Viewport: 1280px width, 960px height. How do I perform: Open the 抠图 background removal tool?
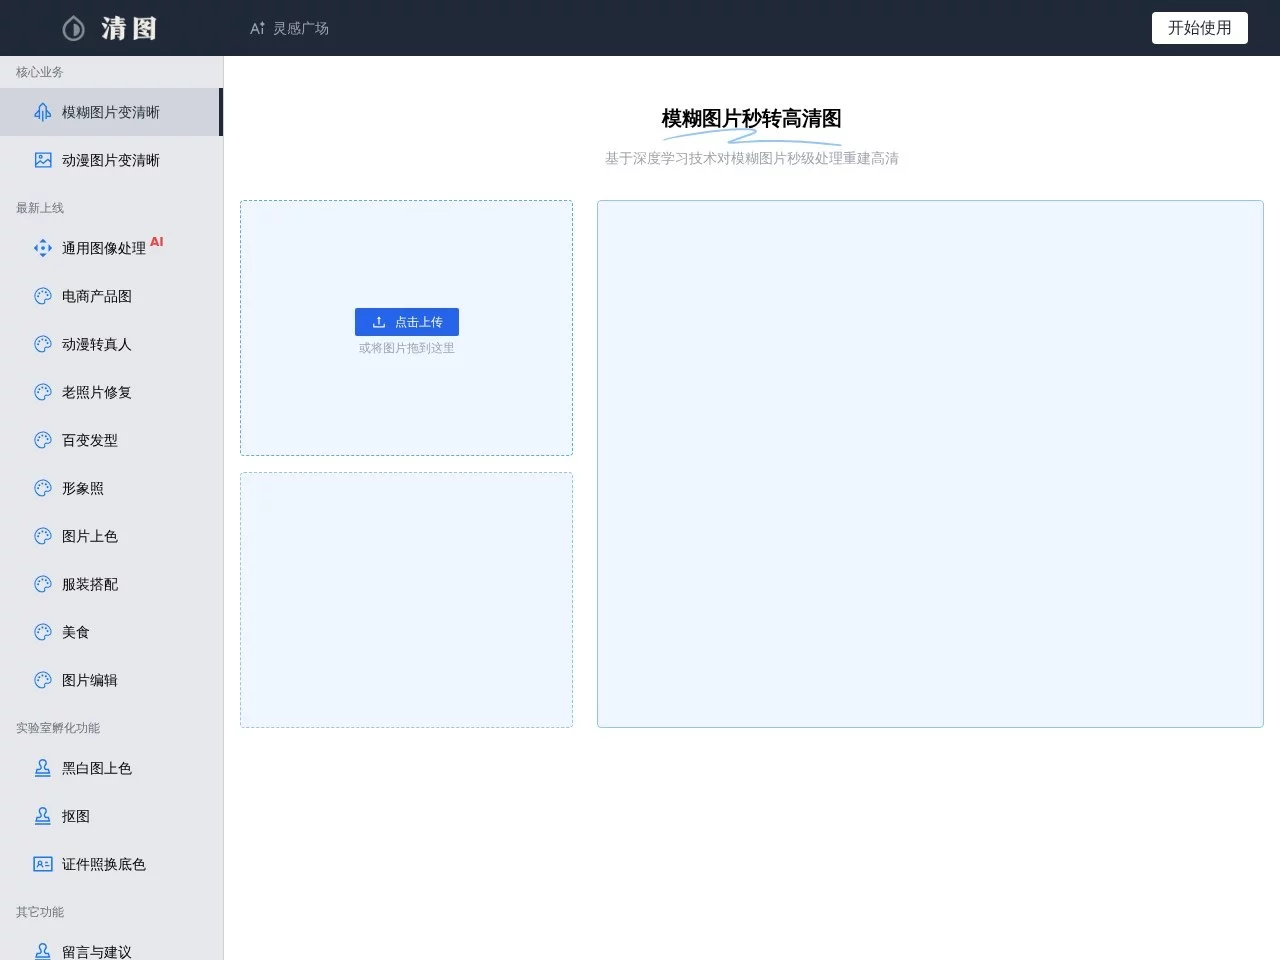[74, 816]
